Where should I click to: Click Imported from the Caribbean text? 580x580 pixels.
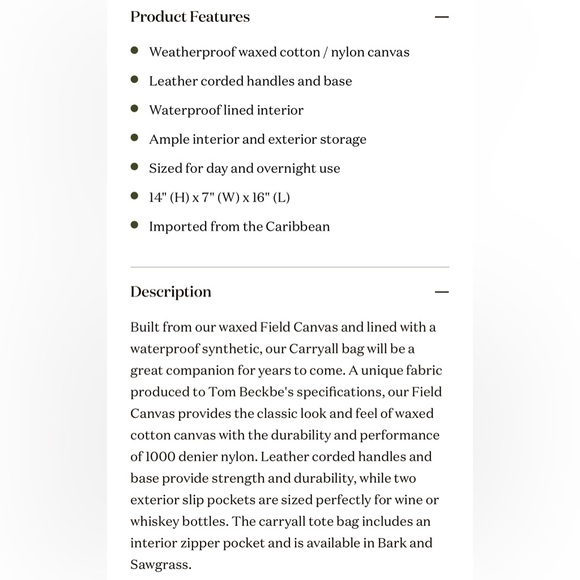click(x=239, y=226)
